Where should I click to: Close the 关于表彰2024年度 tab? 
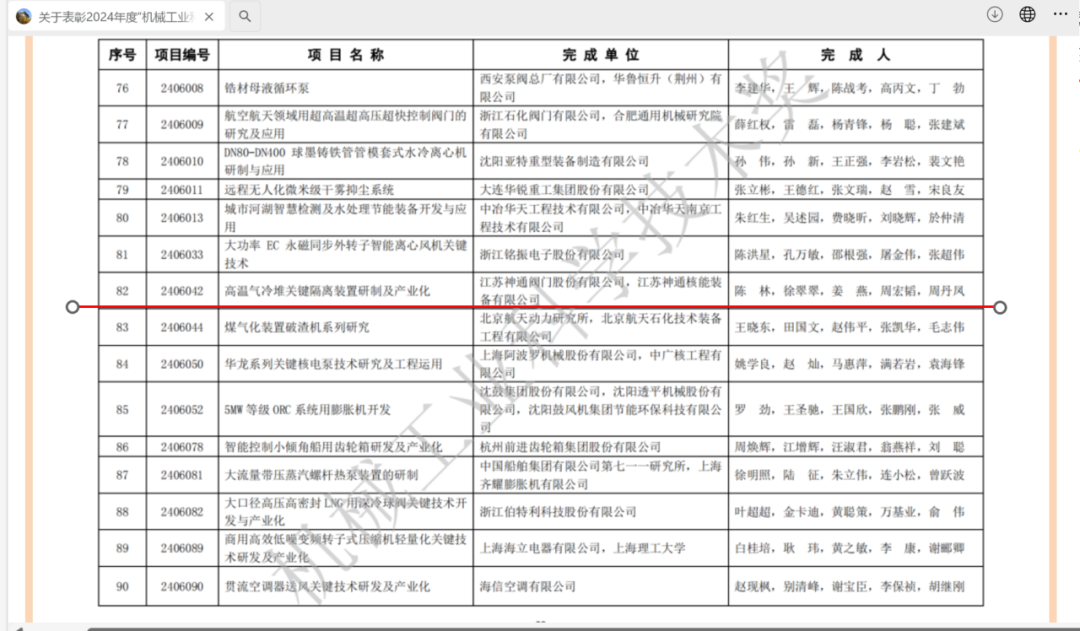[209, 17]
